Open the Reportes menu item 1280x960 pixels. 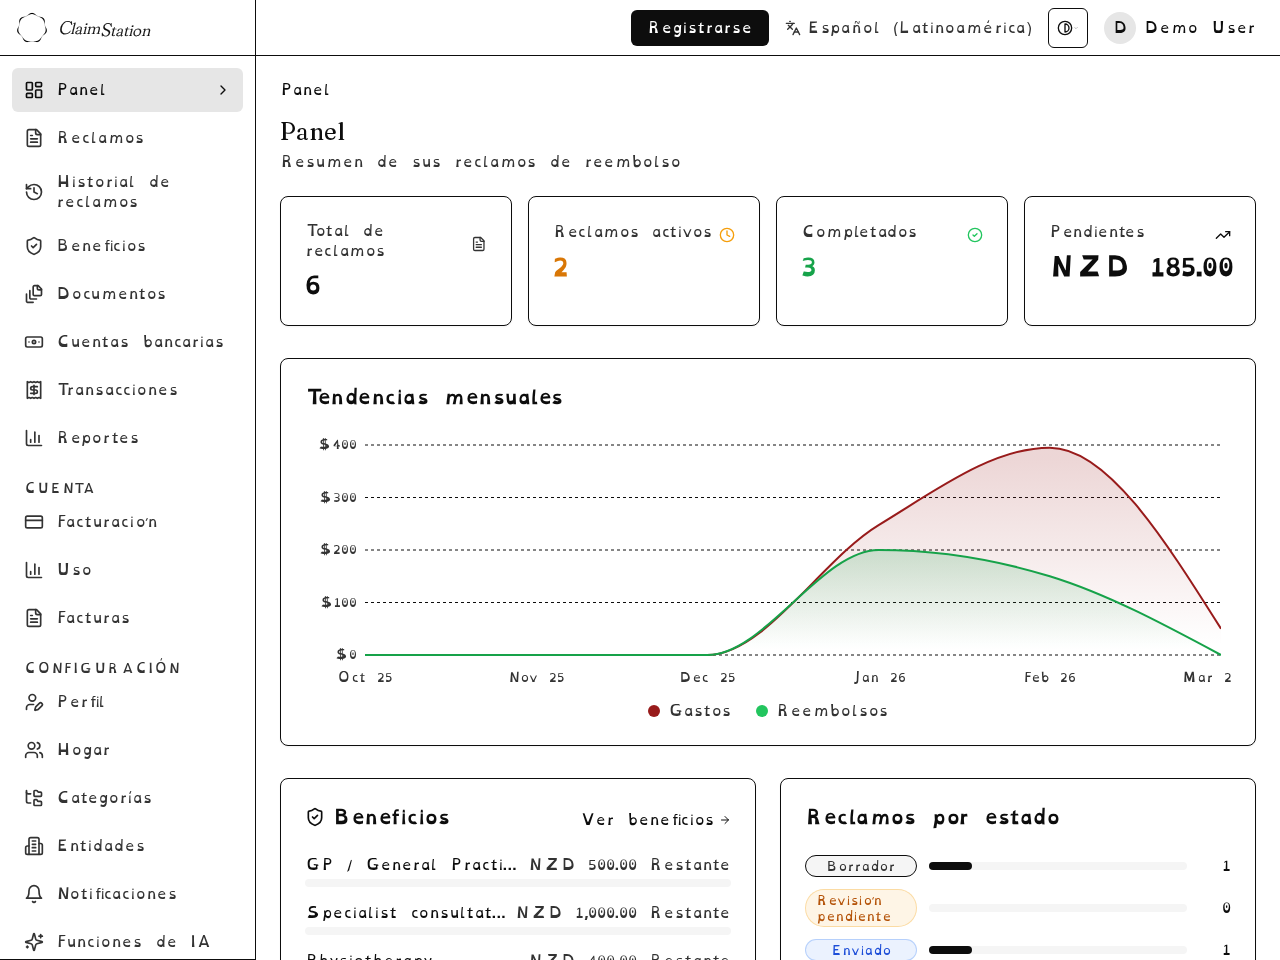[127, 438]
